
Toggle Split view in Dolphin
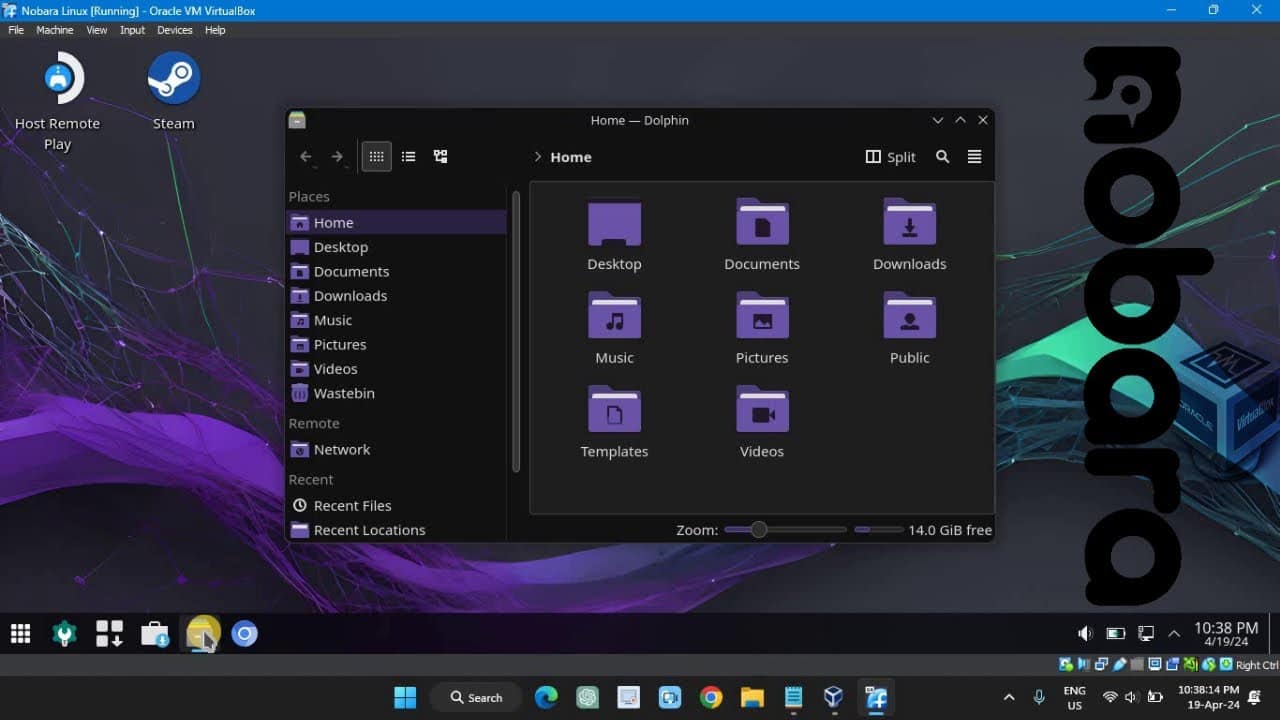point(889,156)
